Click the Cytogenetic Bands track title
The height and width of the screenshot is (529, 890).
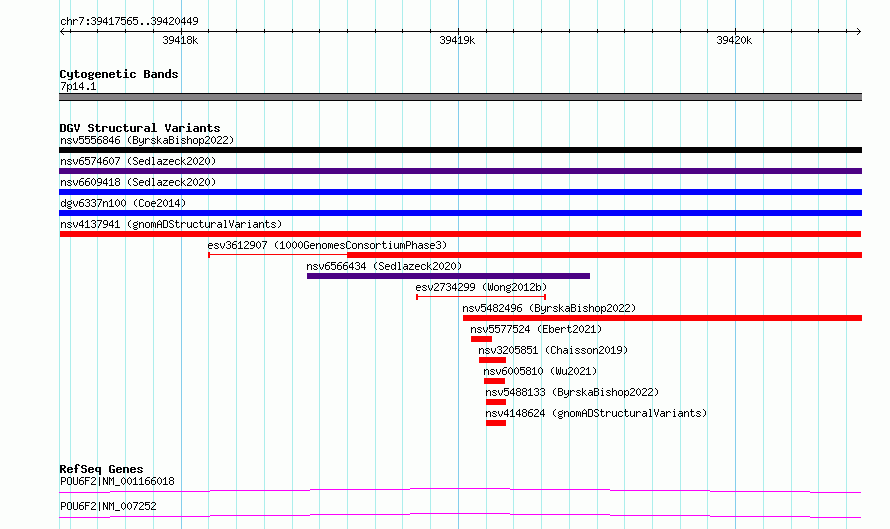[x=119, y=74]
